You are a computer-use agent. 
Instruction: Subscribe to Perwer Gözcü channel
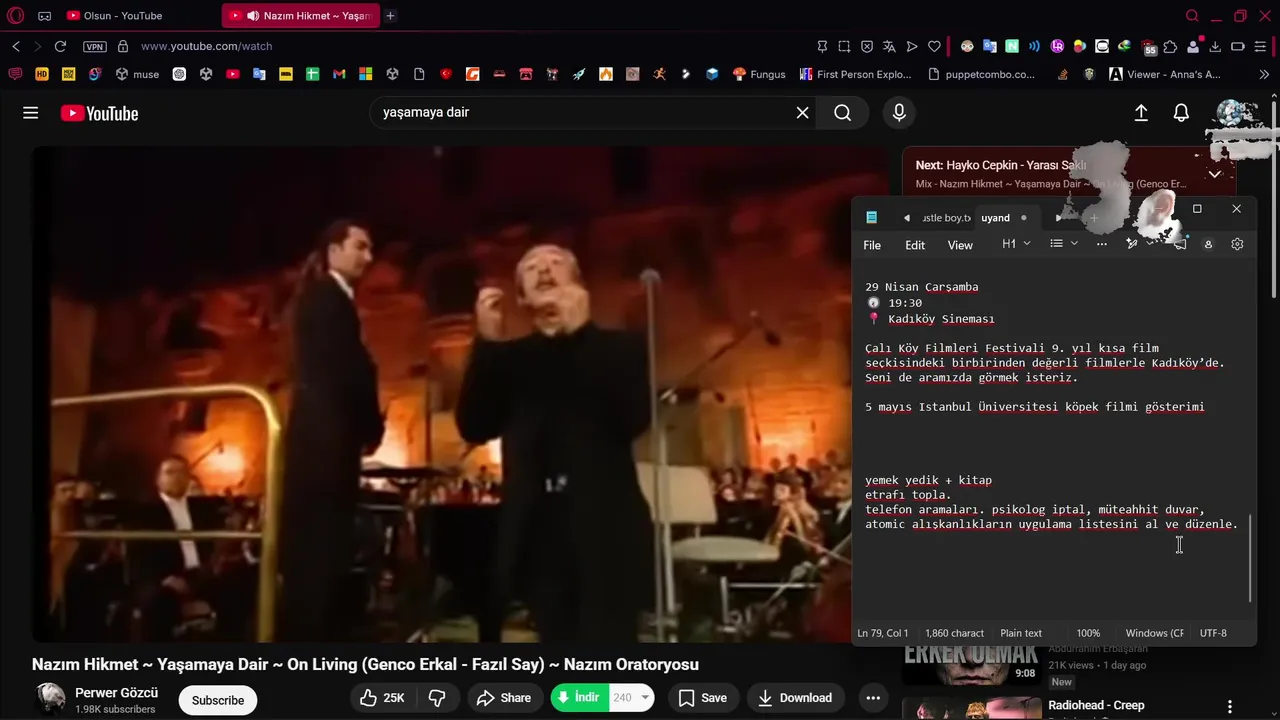218,700
